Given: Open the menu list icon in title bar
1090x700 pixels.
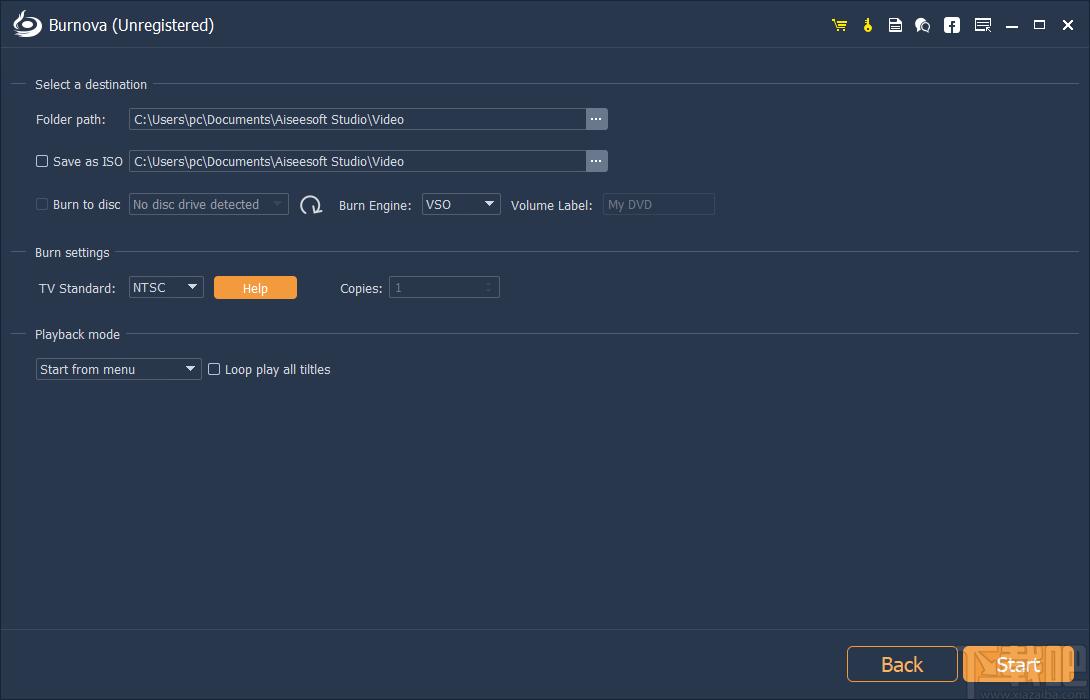Looking at the screenshot, I should coord(982,25).
